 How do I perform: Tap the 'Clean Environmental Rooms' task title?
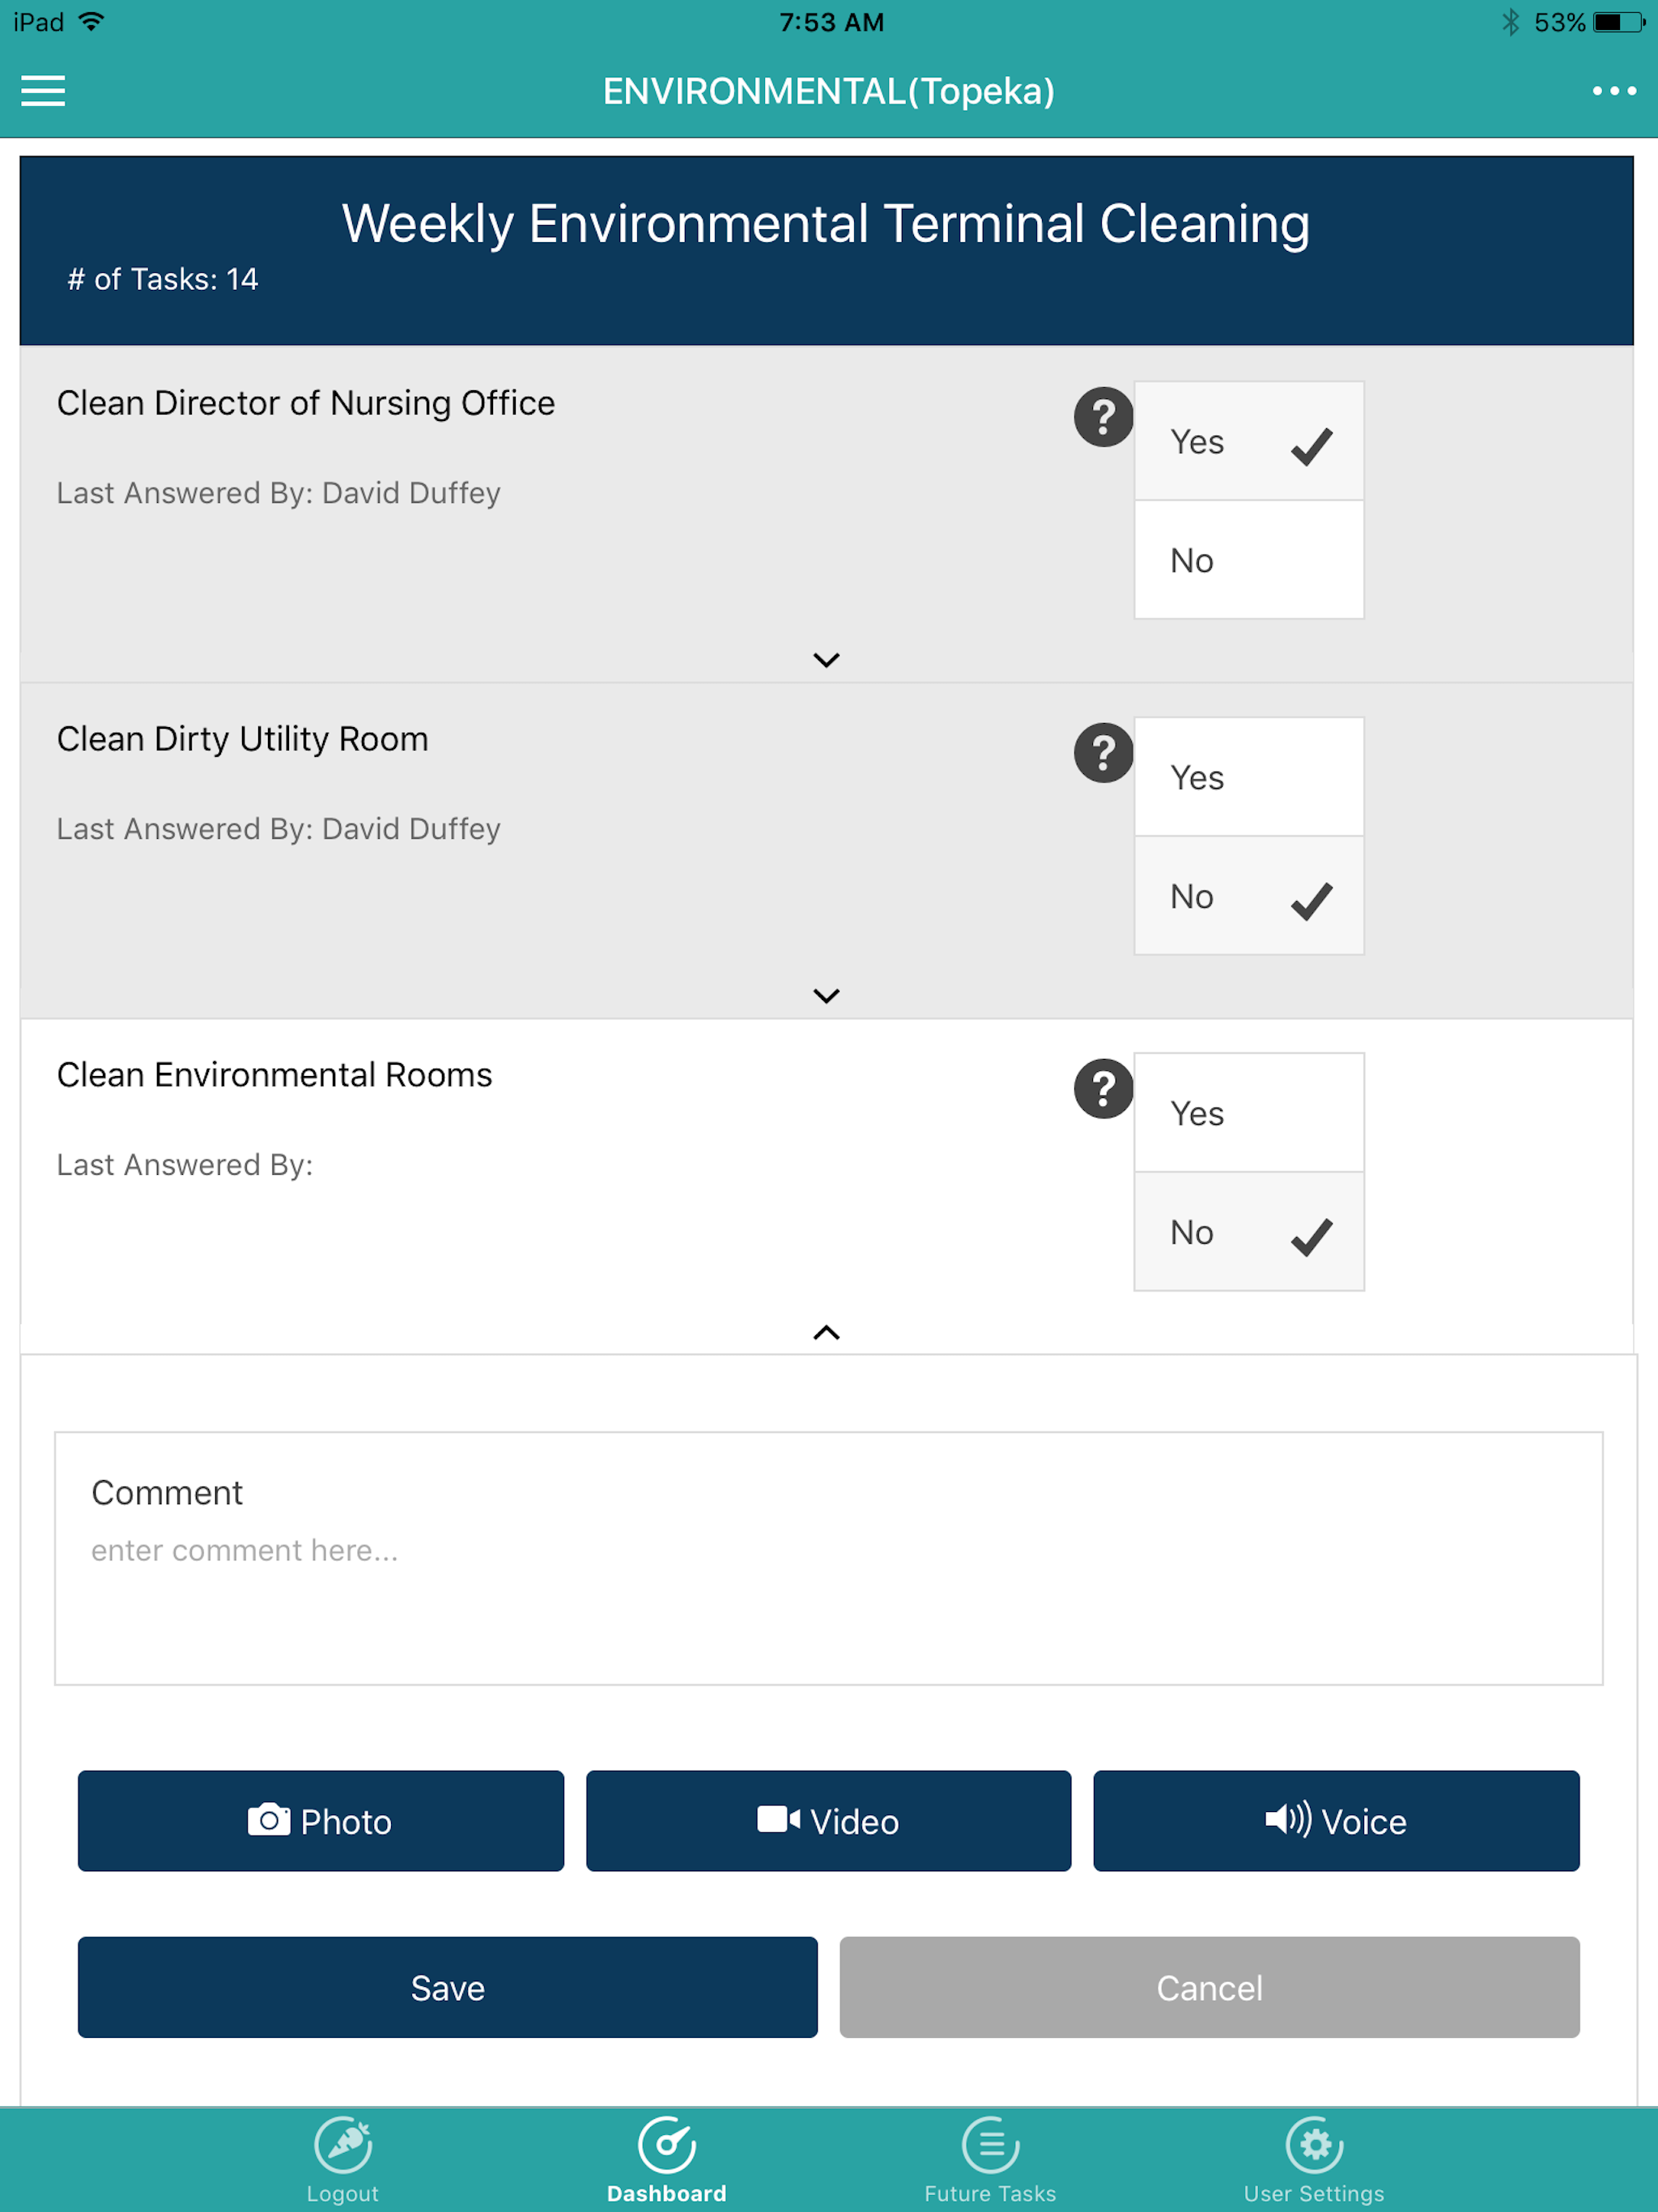pyautogui.click(x=275, y=1075)
